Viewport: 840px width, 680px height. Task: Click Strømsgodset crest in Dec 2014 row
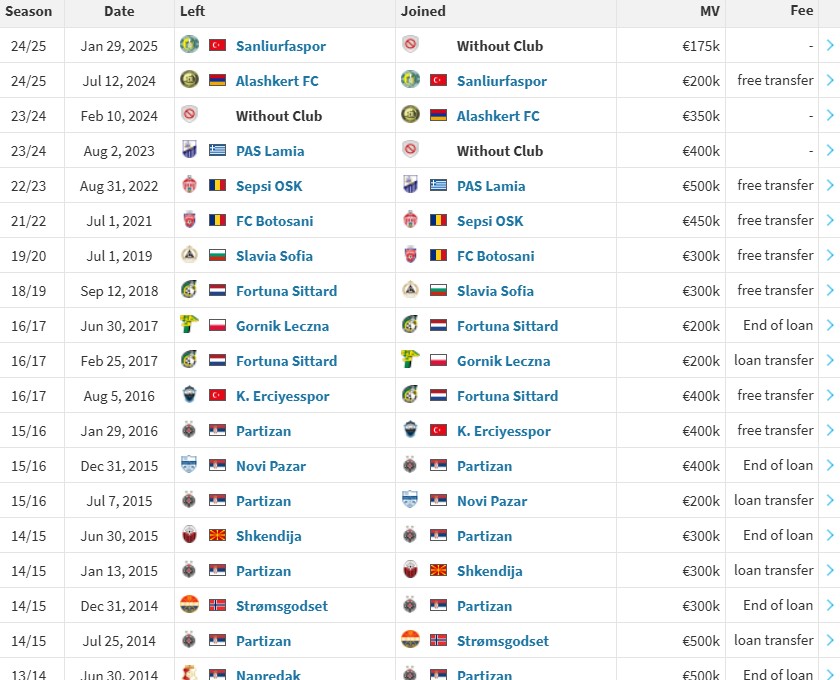[x=189, y=605]
